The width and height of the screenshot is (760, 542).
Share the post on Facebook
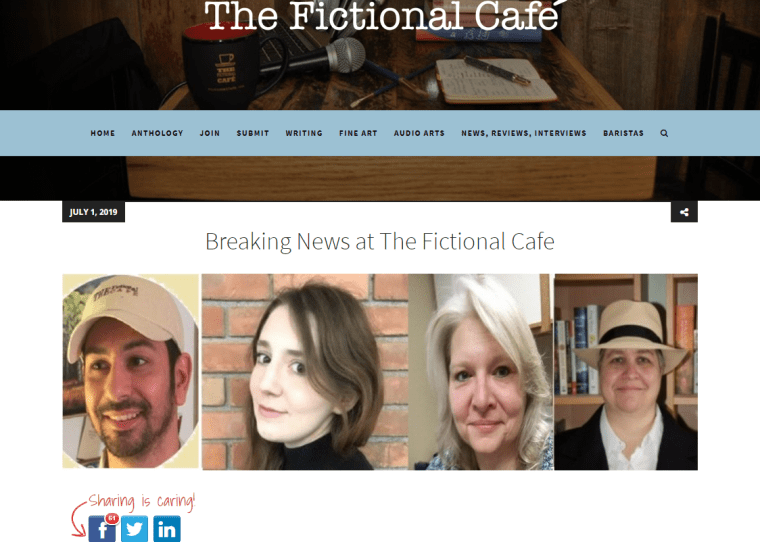(102, 529)
